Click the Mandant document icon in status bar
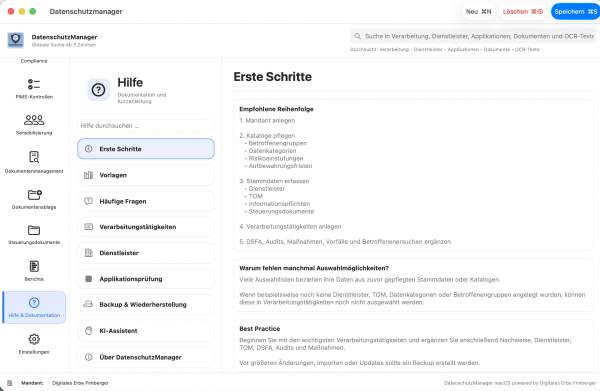 [x=10, y=383]
